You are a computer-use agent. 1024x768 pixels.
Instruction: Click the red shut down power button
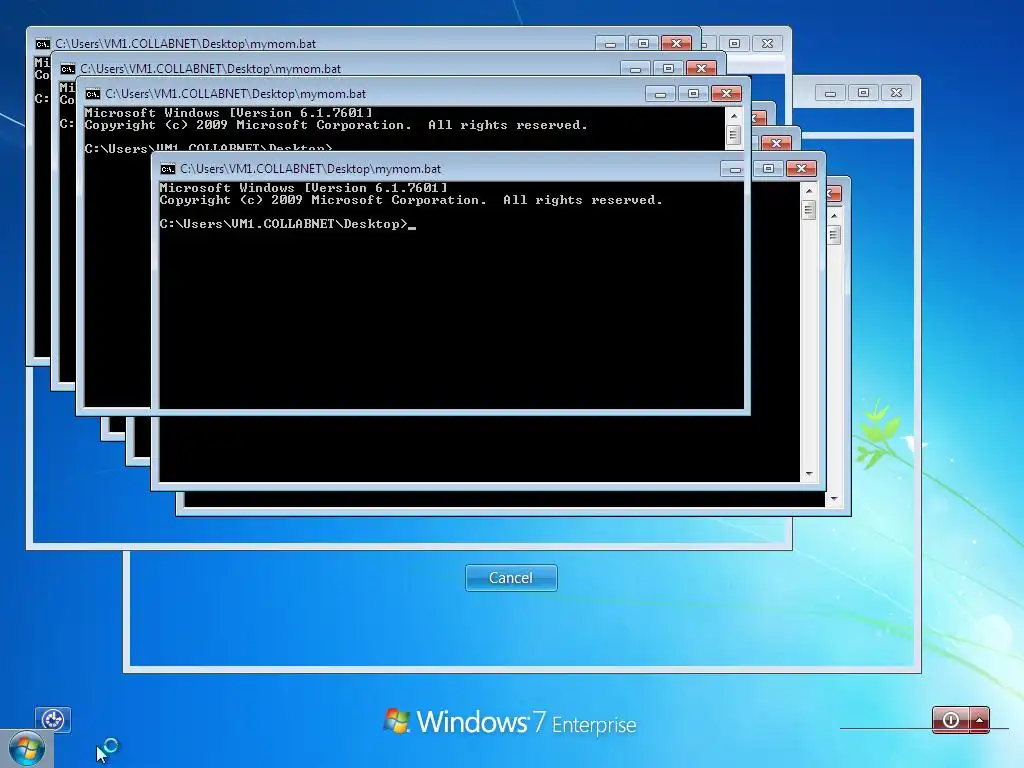[951, 720]
